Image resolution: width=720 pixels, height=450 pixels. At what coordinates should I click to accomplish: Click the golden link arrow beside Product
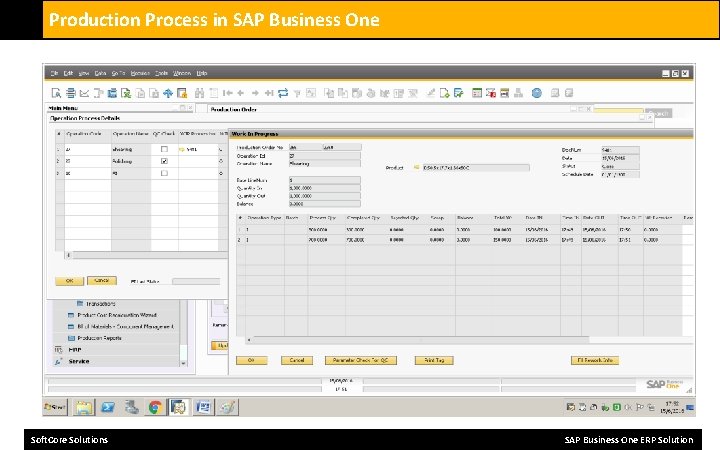tap(416, 168)
